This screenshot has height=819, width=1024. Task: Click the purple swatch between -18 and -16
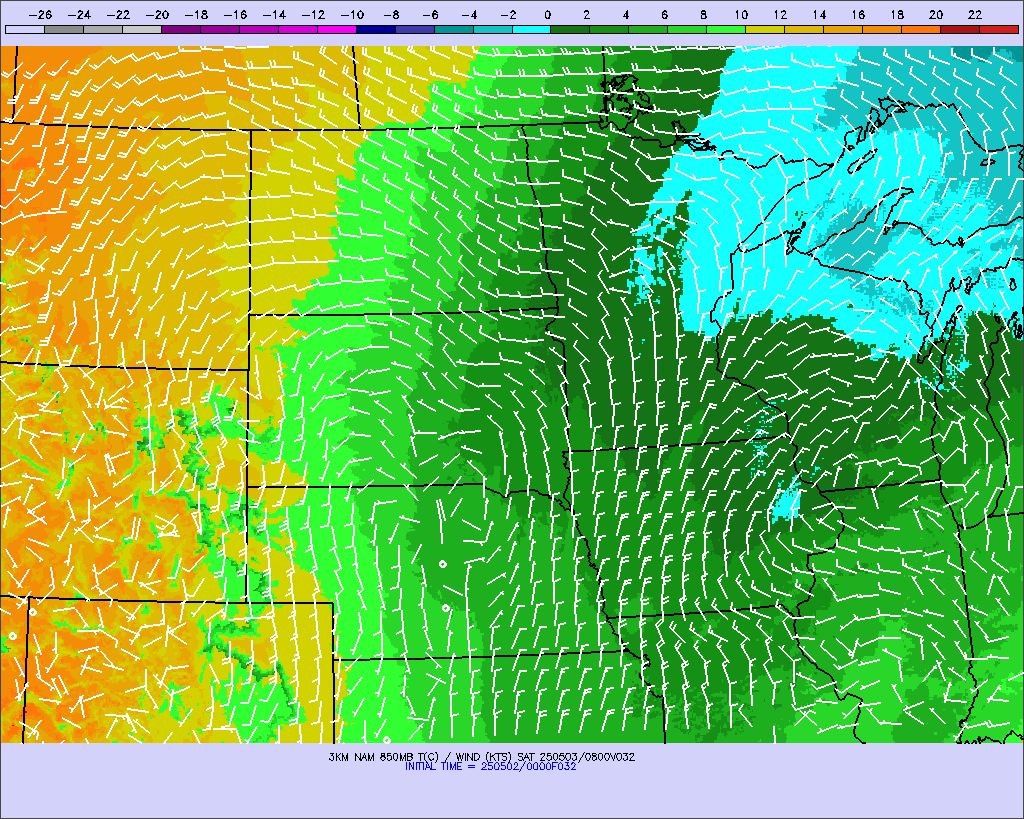(x=220, y=29)
